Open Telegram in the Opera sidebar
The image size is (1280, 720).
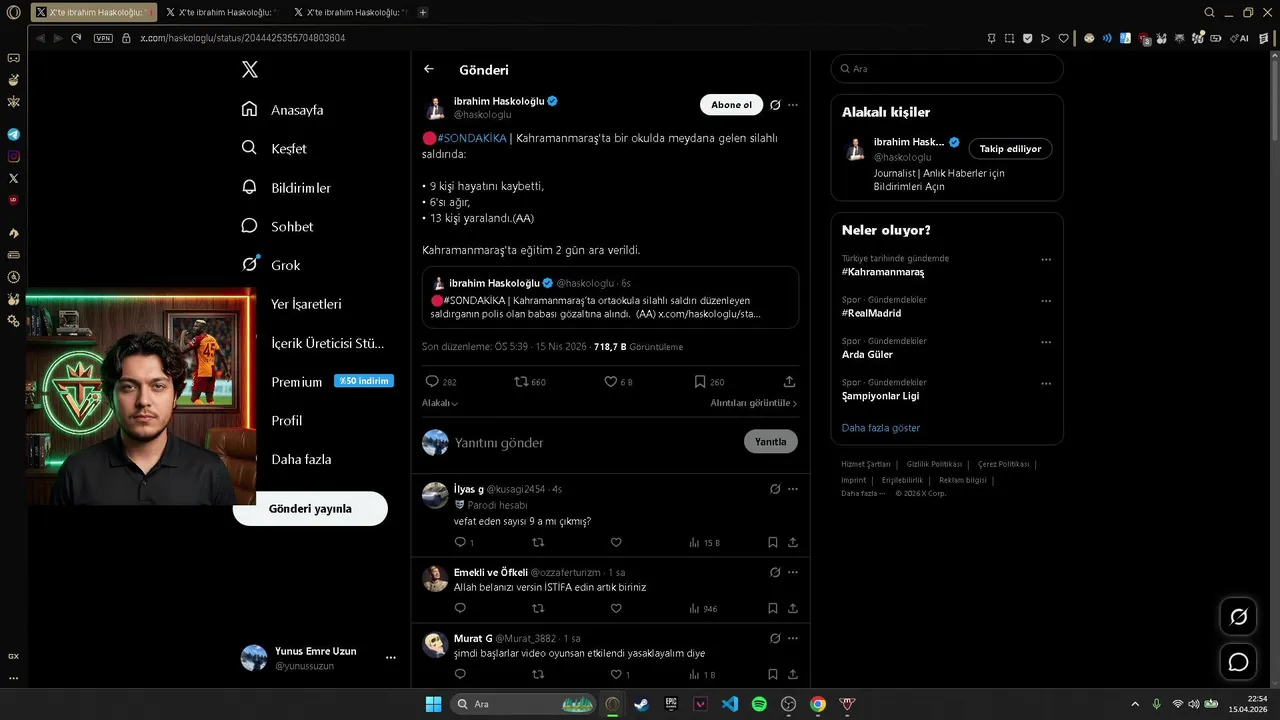[13, 134]
